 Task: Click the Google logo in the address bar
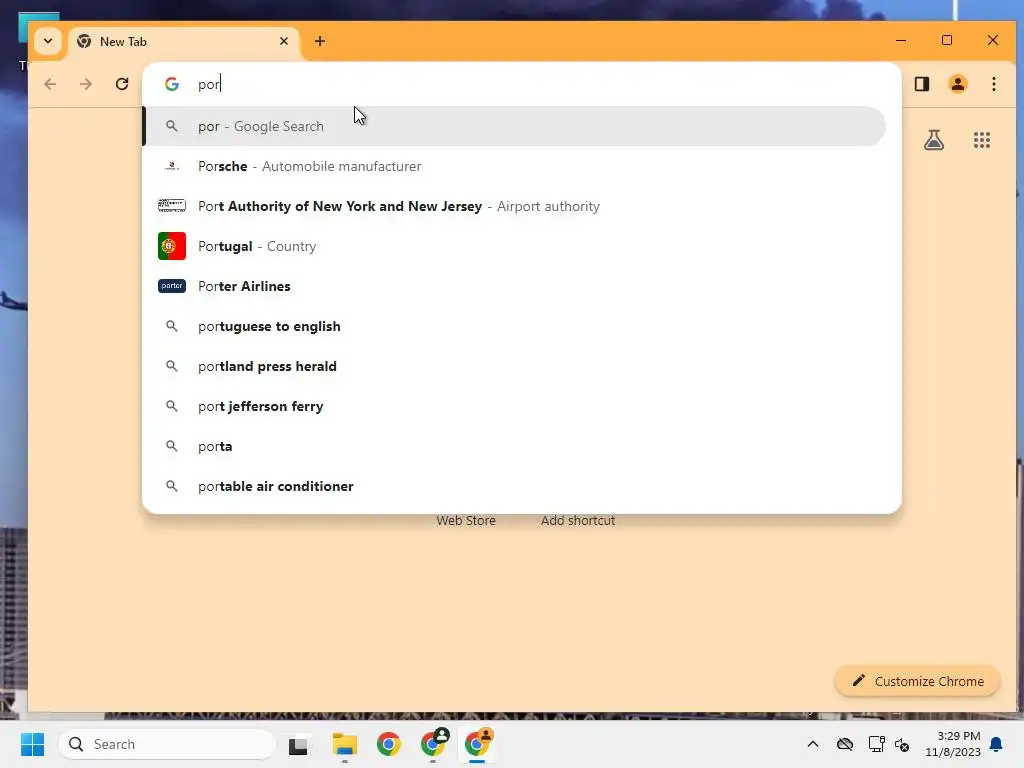coord(172,84)
